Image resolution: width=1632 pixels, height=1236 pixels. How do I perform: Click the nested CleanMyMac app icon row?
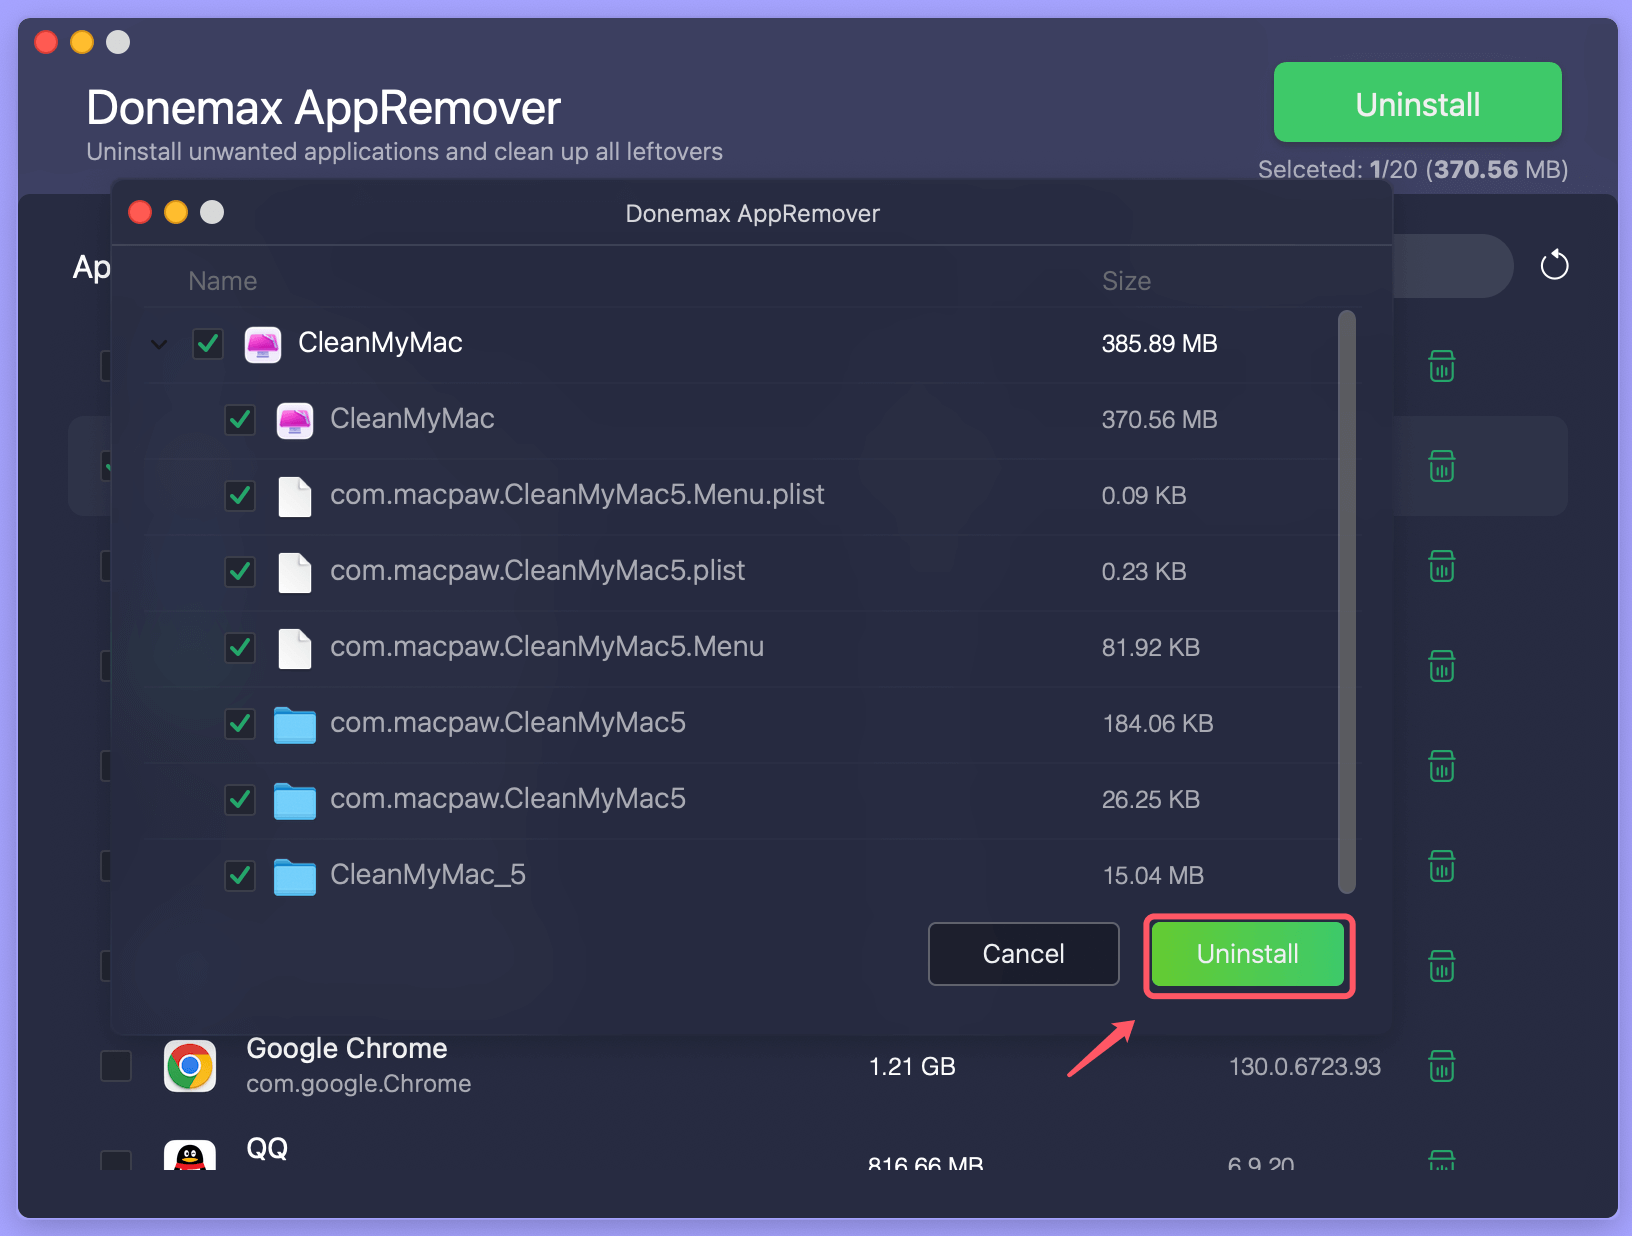[x=294, y=421]
